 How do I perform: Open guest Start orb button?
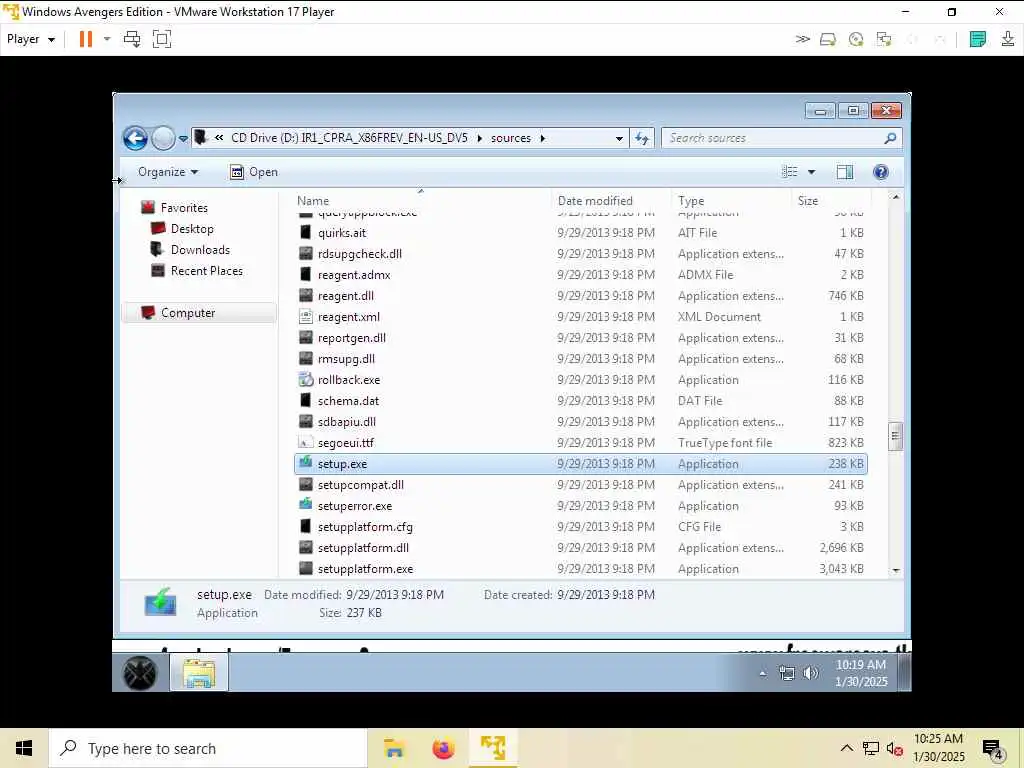coord(140,673)
